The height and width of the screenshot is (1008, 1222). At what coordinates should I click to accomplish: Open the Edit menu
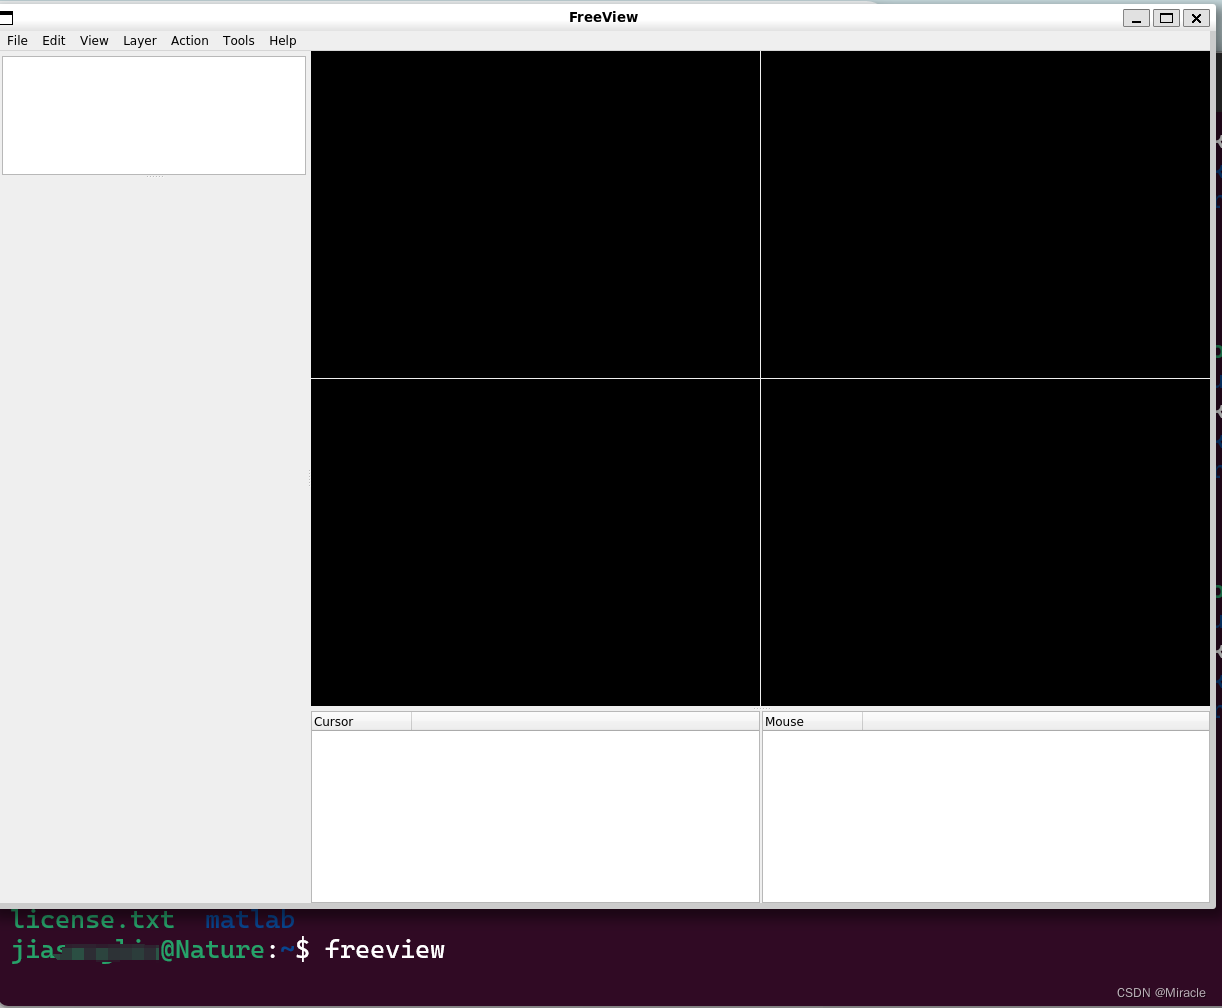(x=53, y=41)
